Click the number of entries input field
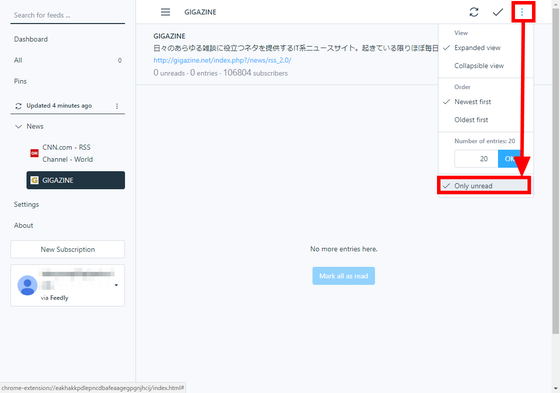 476,159
